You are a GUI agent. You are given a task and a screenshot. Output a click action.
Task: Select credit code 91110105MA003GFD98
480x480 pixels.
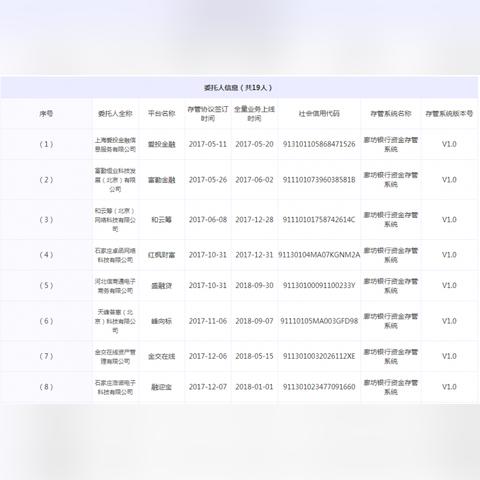coord(319,321)
